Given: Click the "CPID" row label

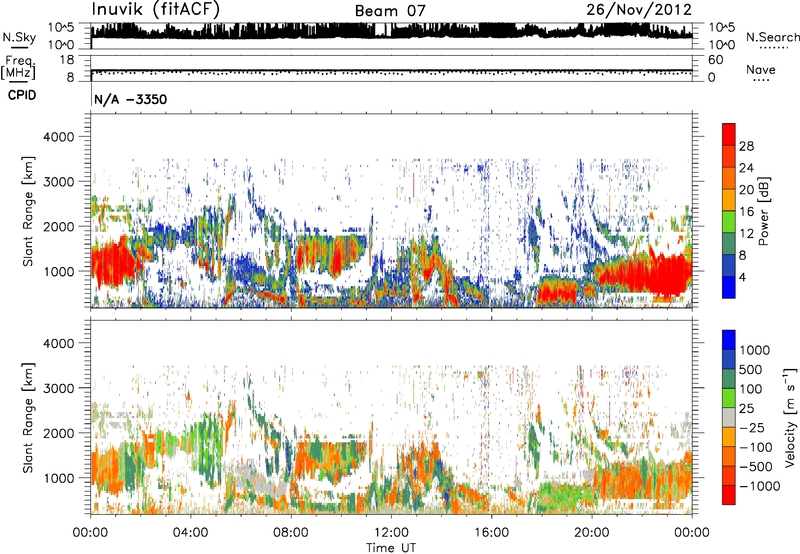Looking at the screenshot, I should [22, 95].
